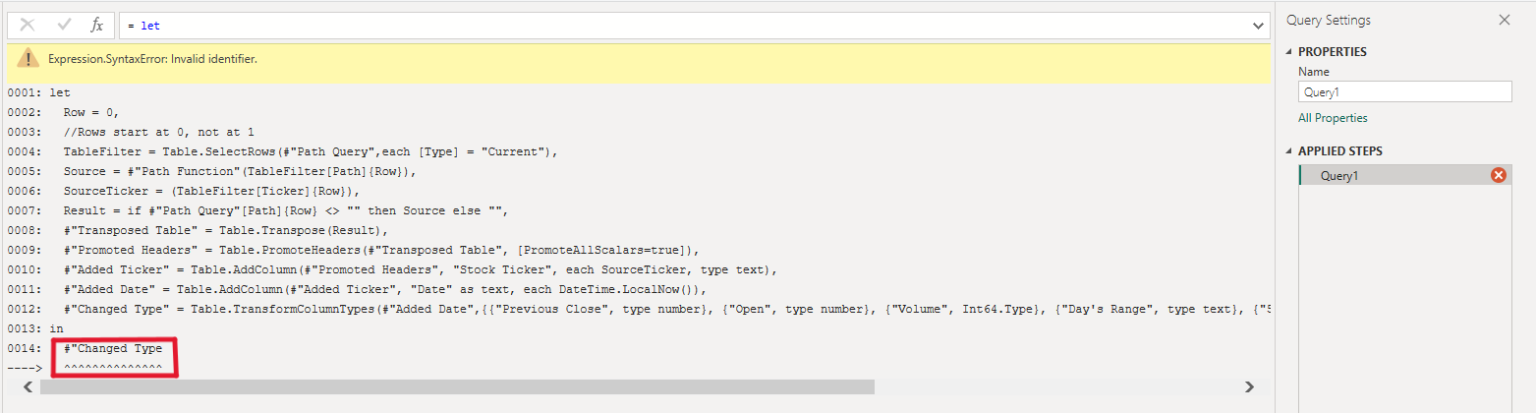The width and height of the screenshot is (1536, 413).
Task: Click the fx function icon
Action: pyautogui.click(x=97, y=25)
